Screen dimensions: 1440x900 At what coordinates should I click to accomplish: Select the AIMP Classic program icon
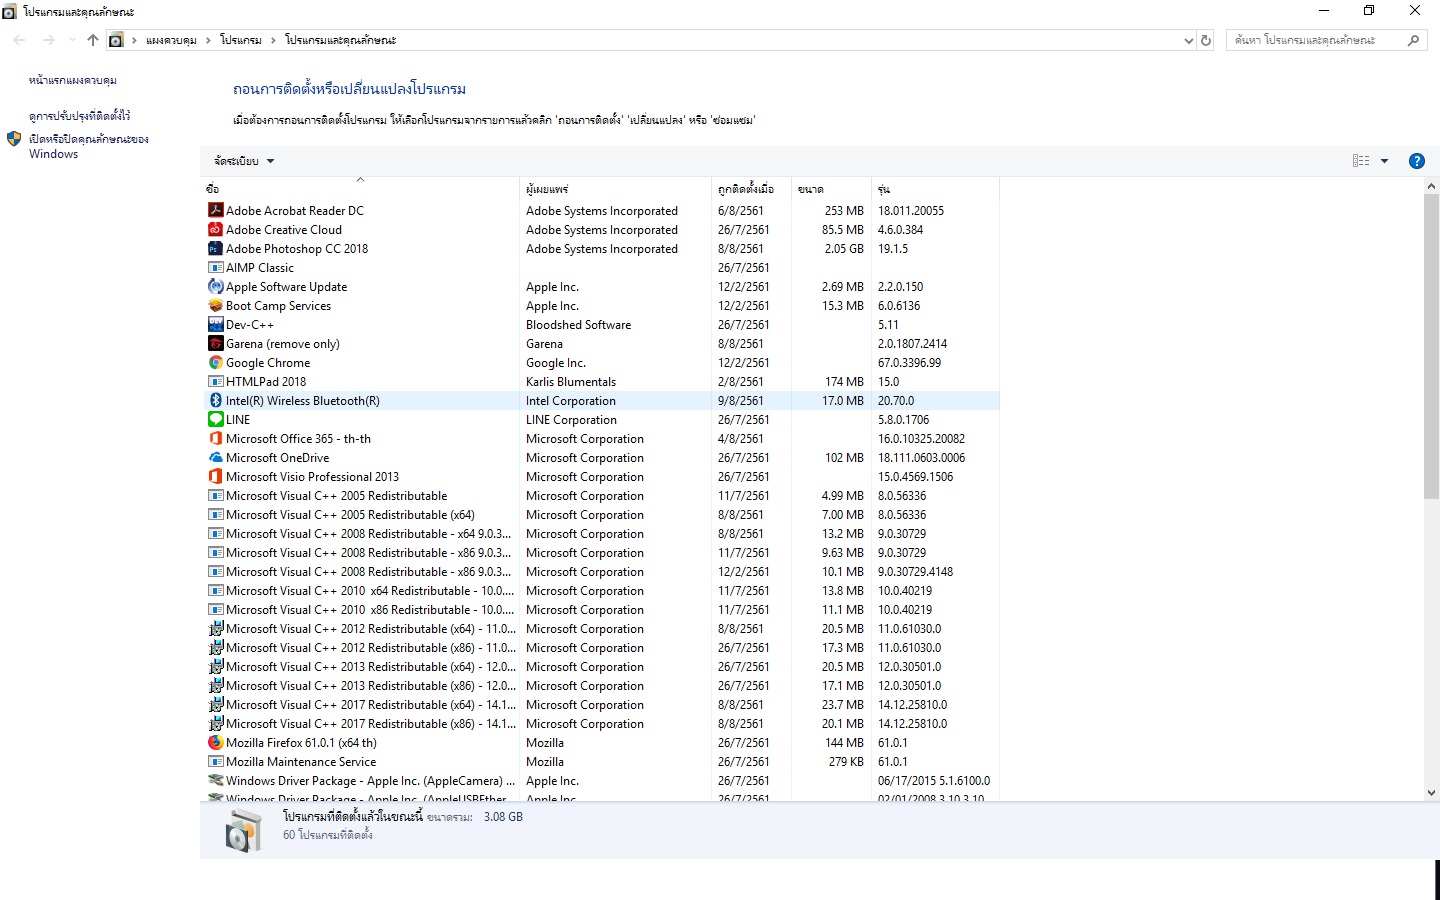215,267
